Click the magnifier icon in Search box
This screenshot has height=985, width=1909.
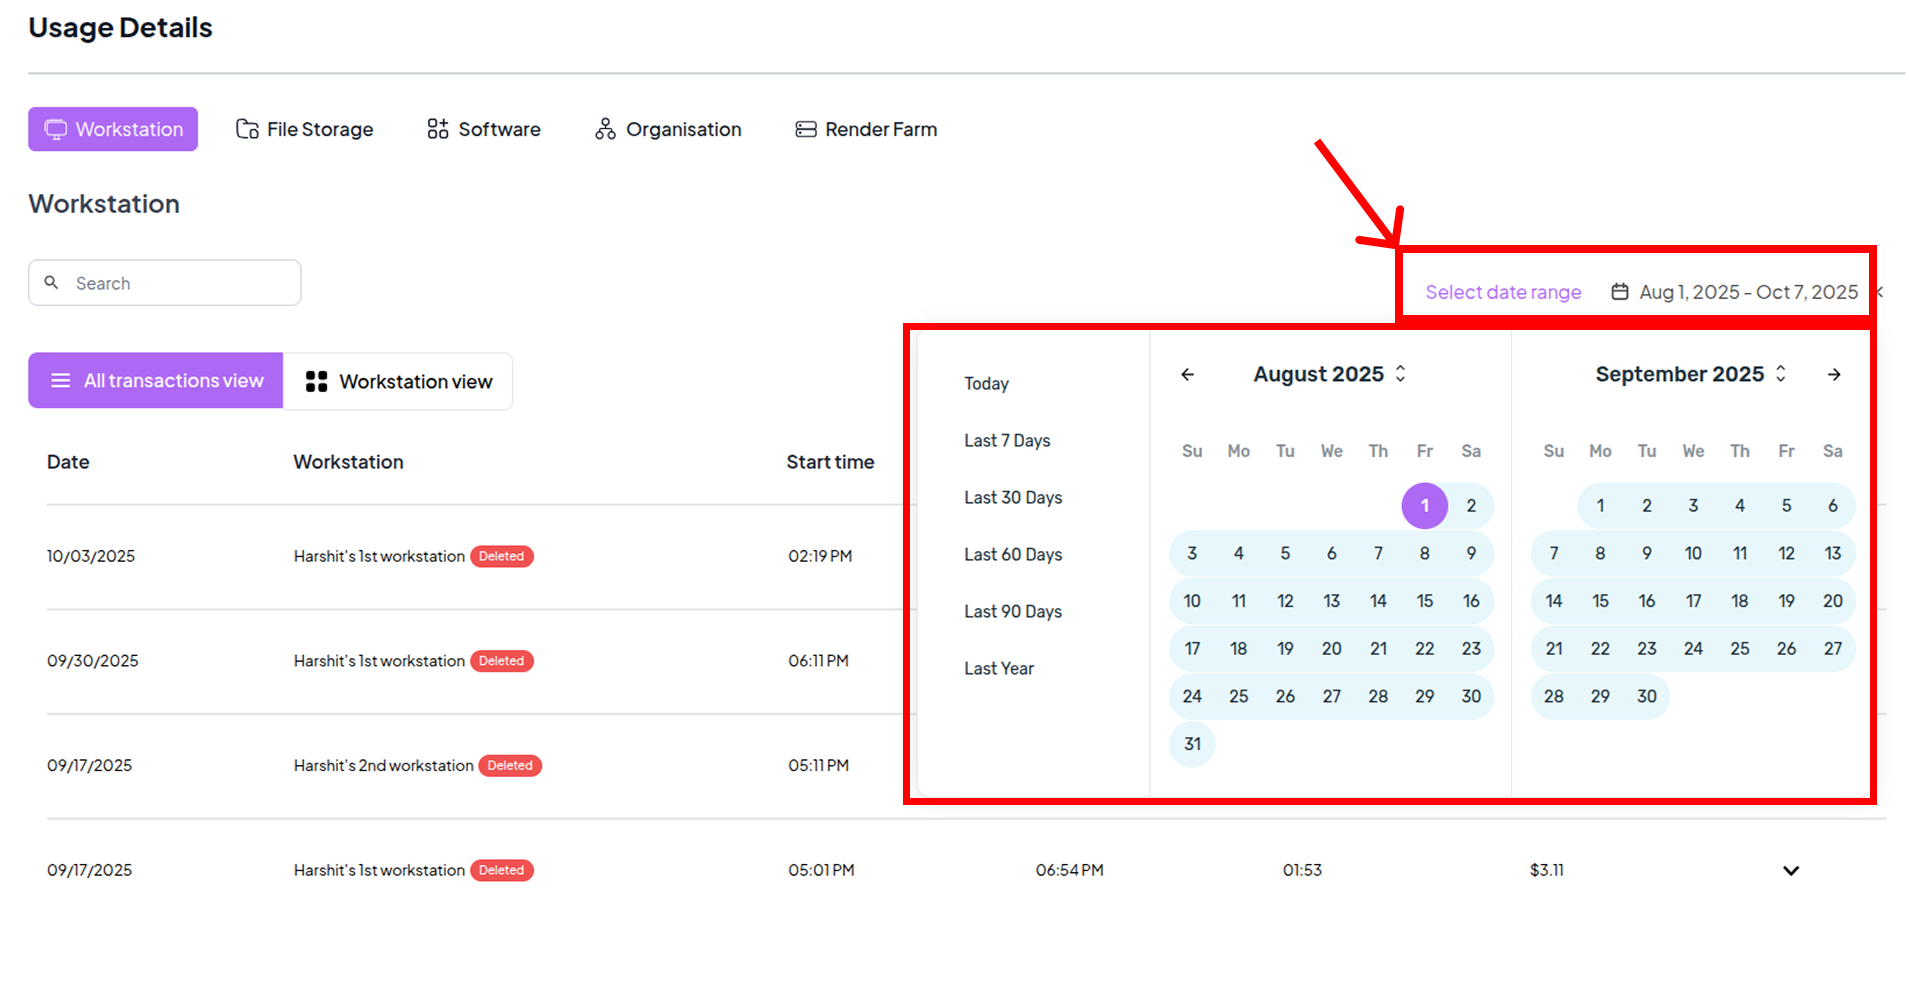52,283
